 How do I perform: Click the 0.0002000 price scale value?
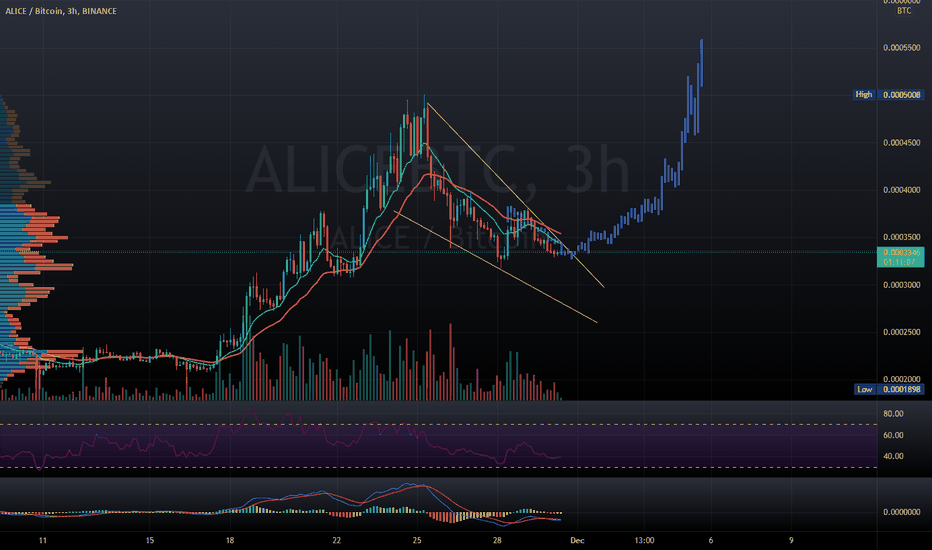pos(902,379)
